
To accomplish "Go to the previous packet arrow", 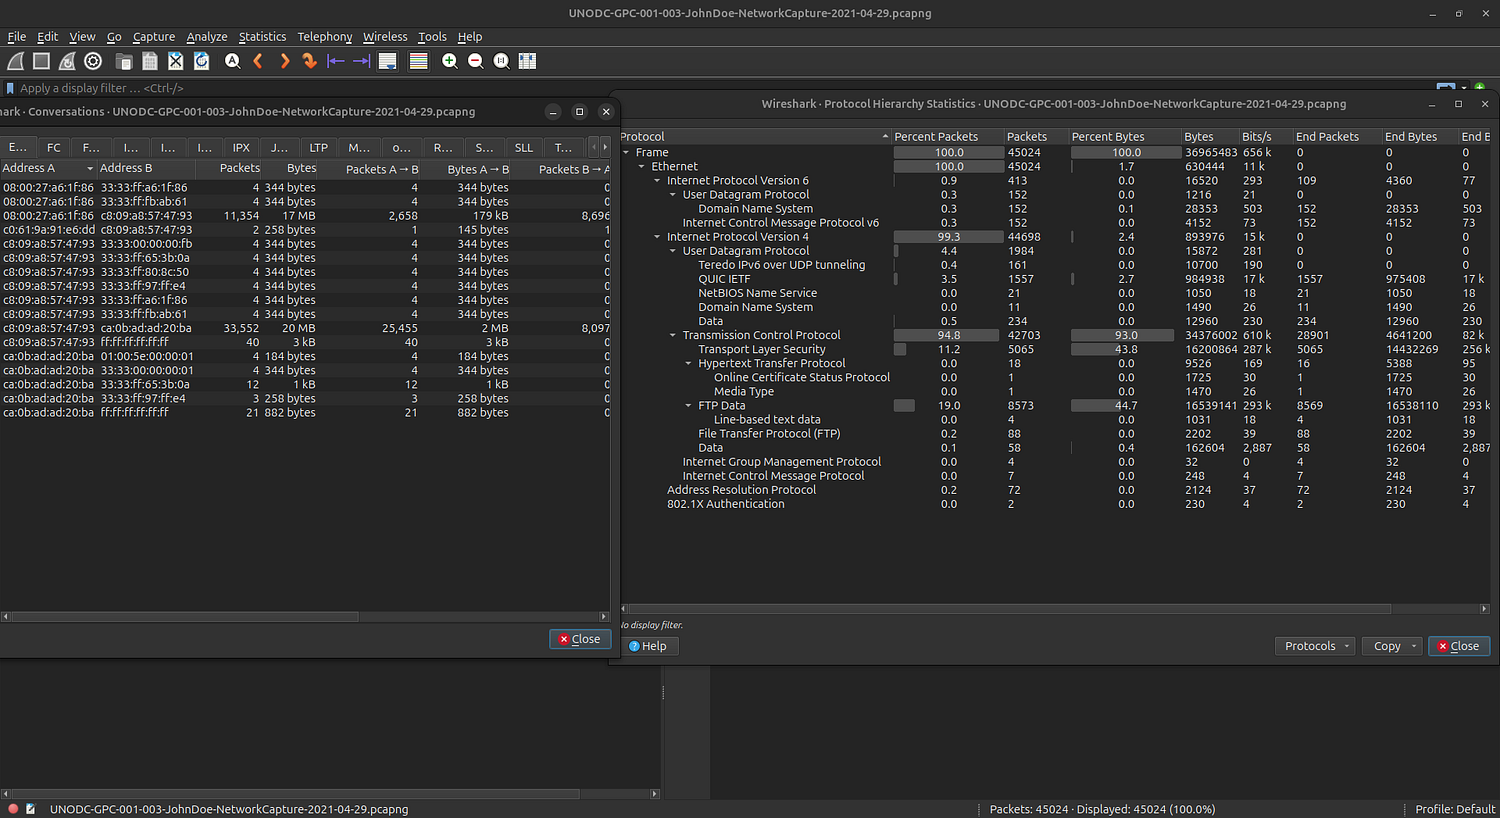I will [x=258, y=61].
